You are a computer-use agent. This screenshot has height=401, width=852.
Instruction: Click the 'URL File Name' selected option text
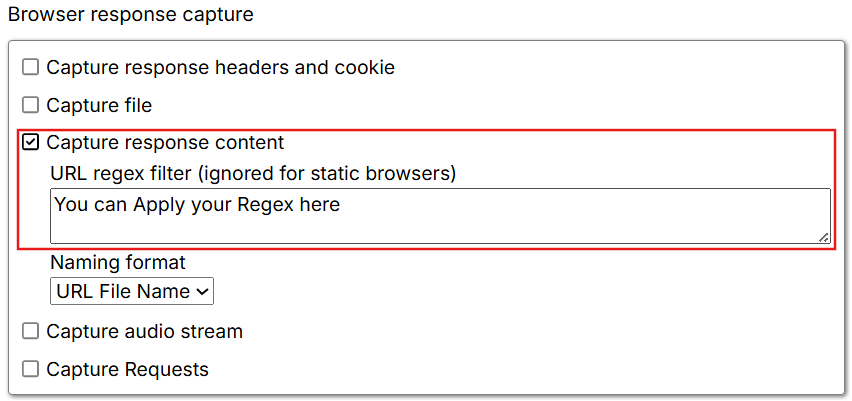(x=123, y=291)
